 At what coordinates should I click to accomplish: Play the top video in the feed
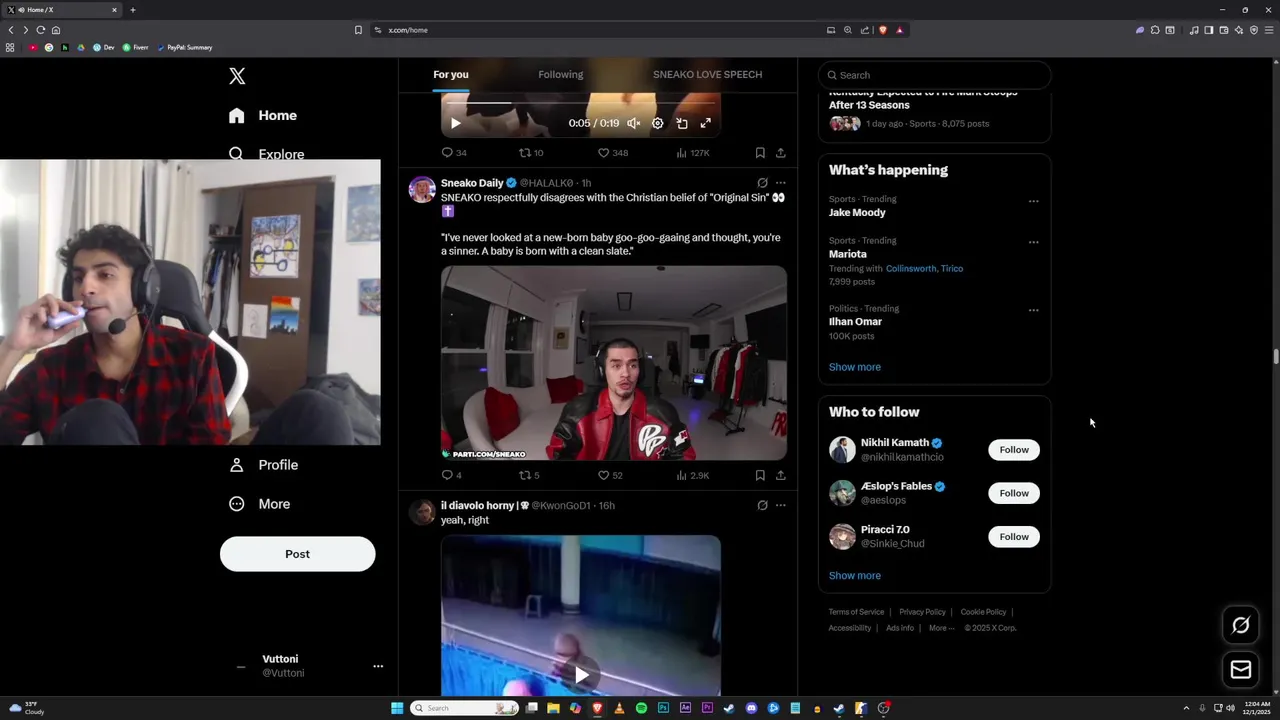[x=455, y=123]
